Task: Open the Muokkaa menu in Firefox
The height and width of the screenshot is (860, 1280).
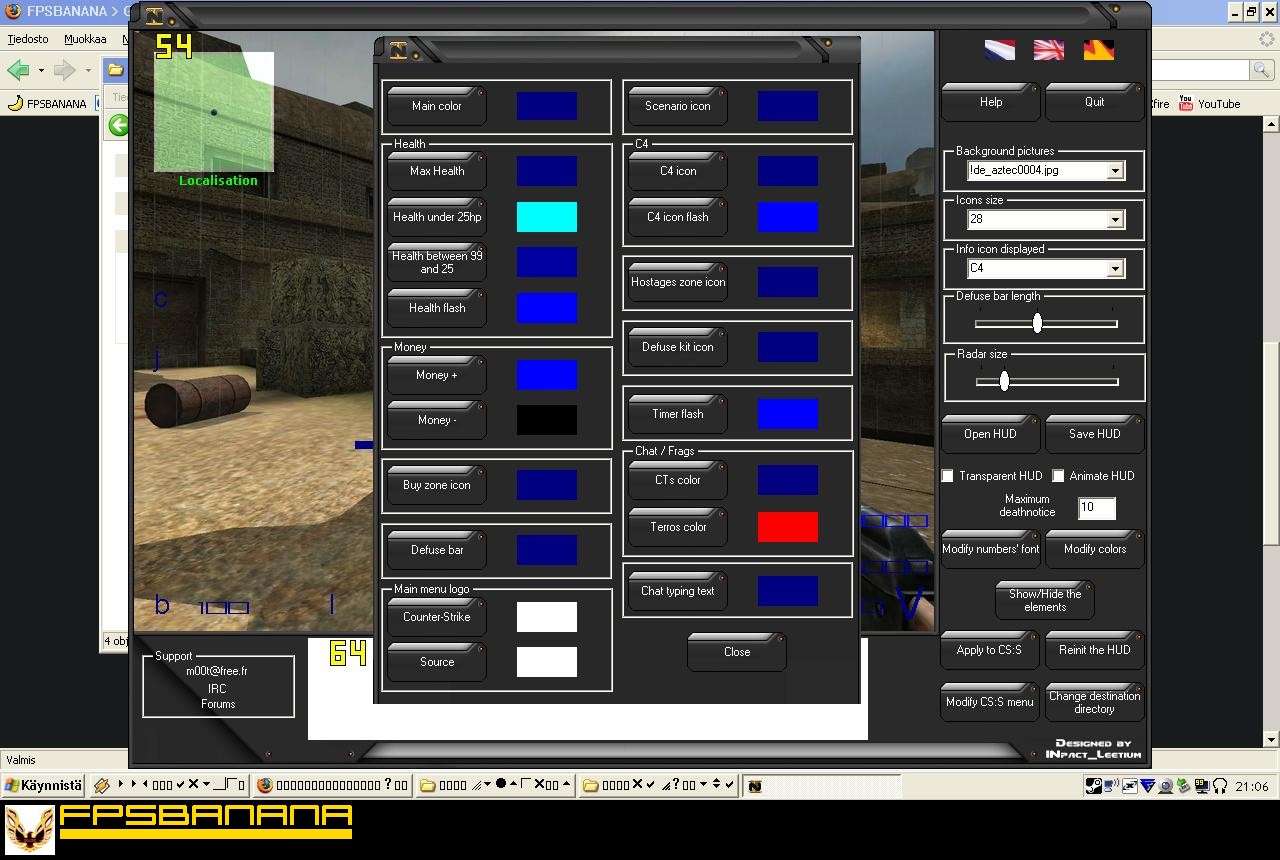Action: [86, 38]
